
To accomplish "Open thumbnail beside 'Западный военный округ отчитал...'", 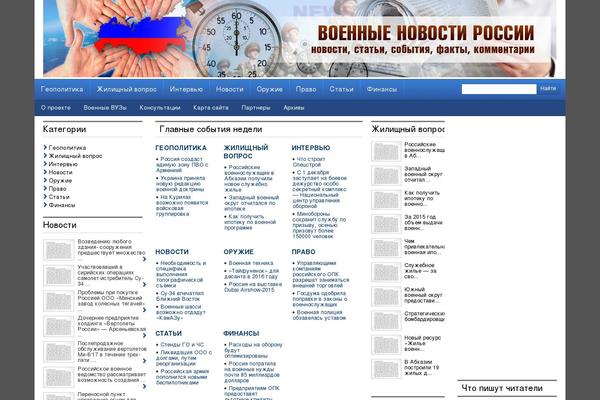I will pos(386,176).
